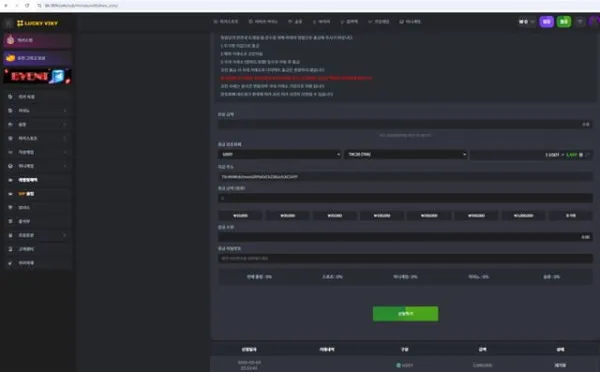Click the purple button in top header

[546, 22]
